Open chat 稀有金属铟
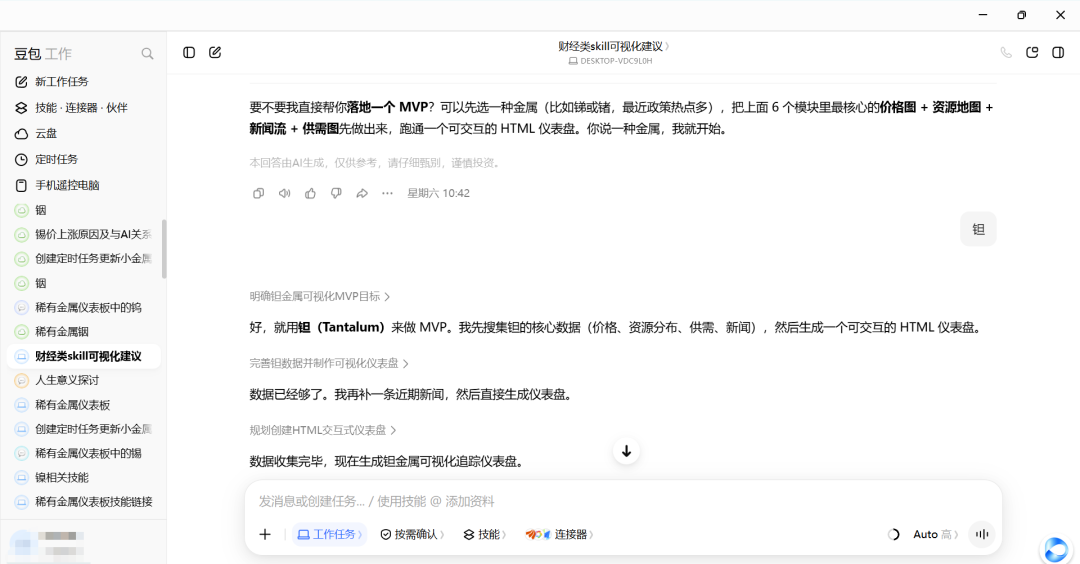This screenshot has width=1080, height=564. [x=83, y=331]
